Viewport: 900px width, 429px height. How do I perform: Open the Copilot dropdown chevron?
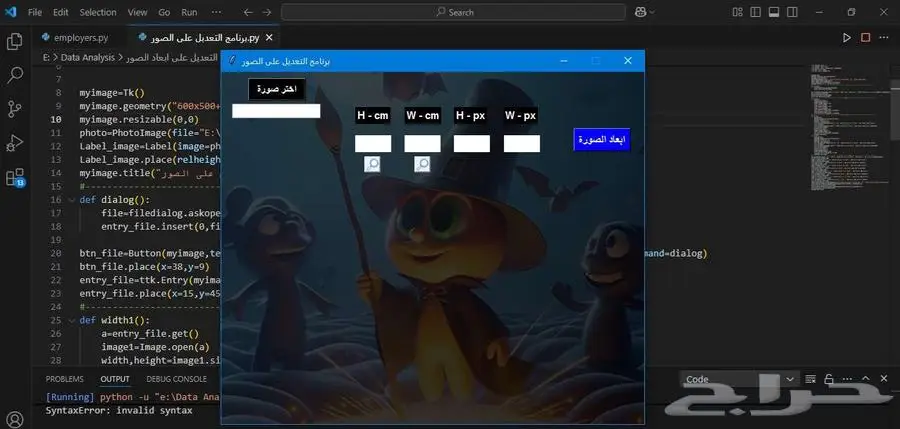tap(652, 12)
